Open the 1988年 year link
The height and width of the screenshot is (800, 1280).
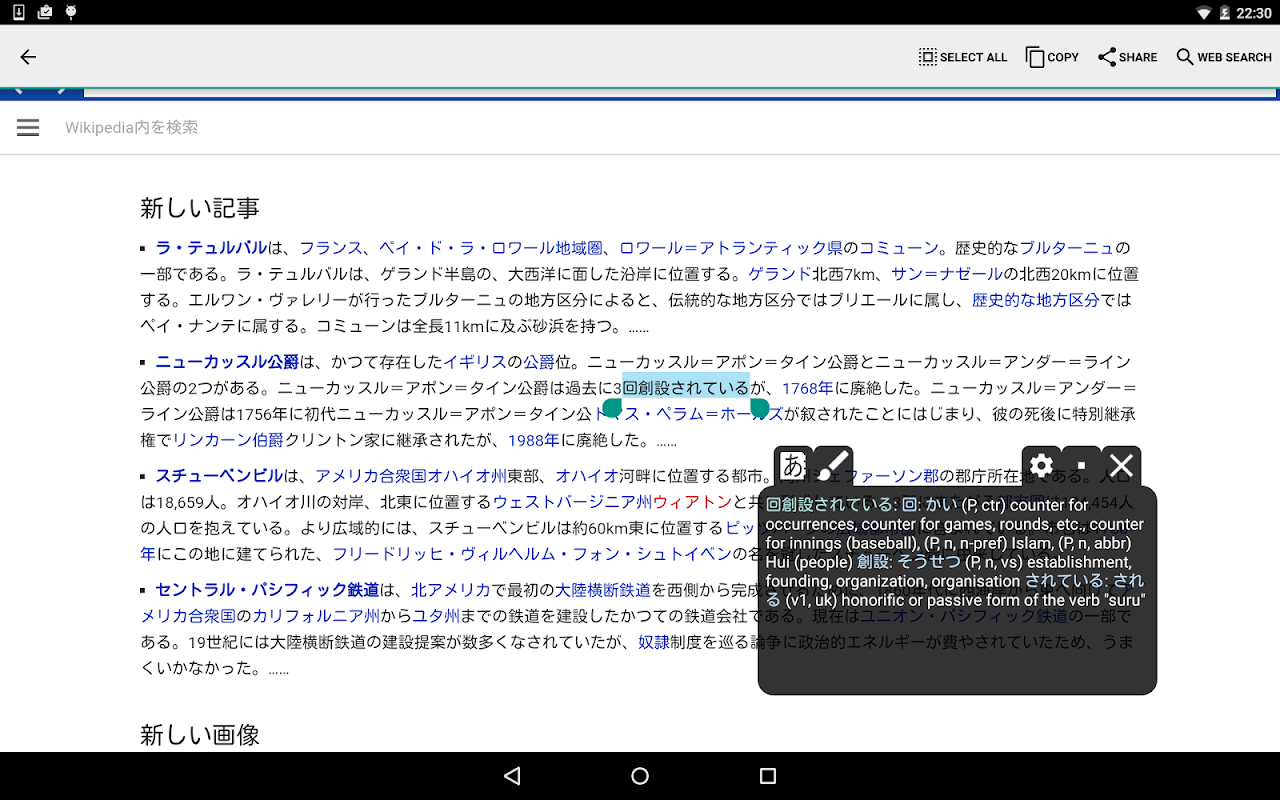(x=534, y=440)
